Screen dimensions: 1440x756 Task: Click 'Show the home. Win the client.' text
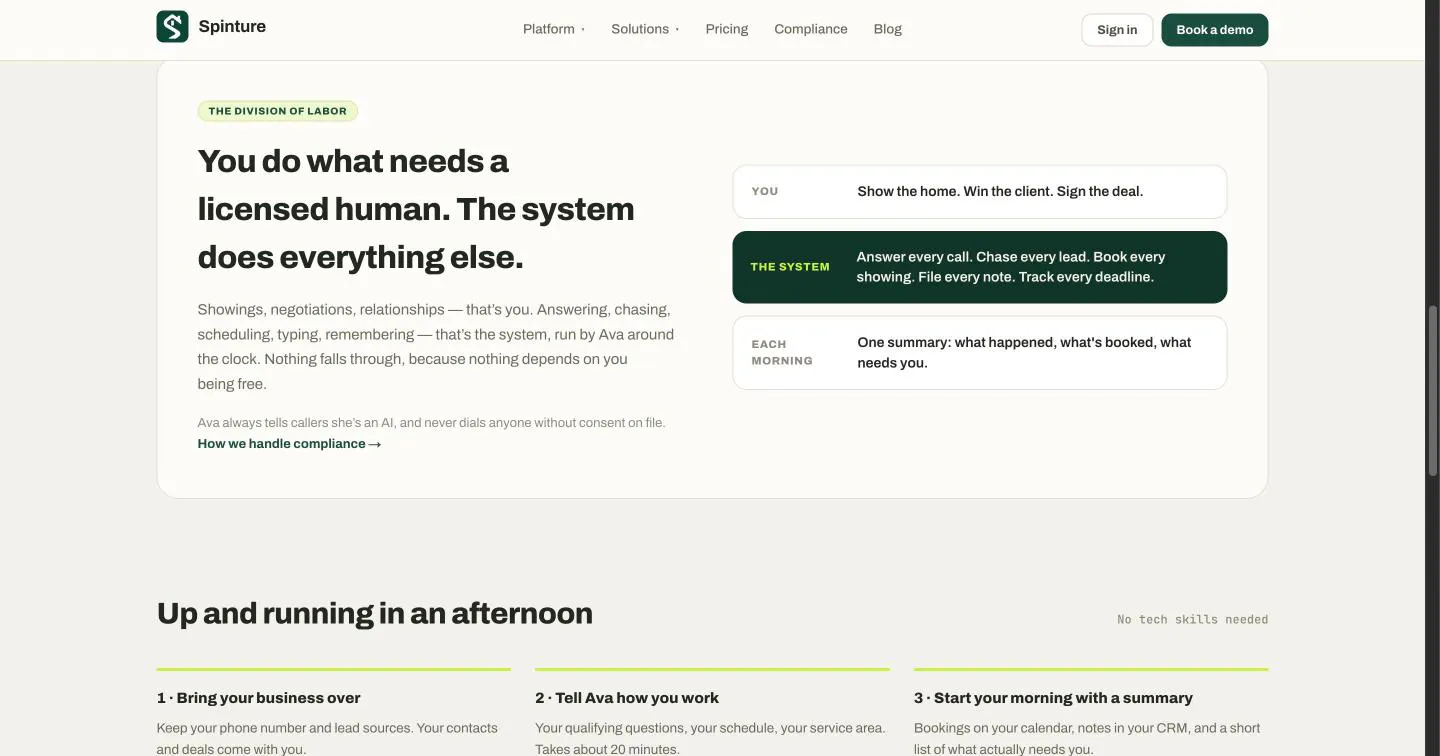click(1000, 192)
